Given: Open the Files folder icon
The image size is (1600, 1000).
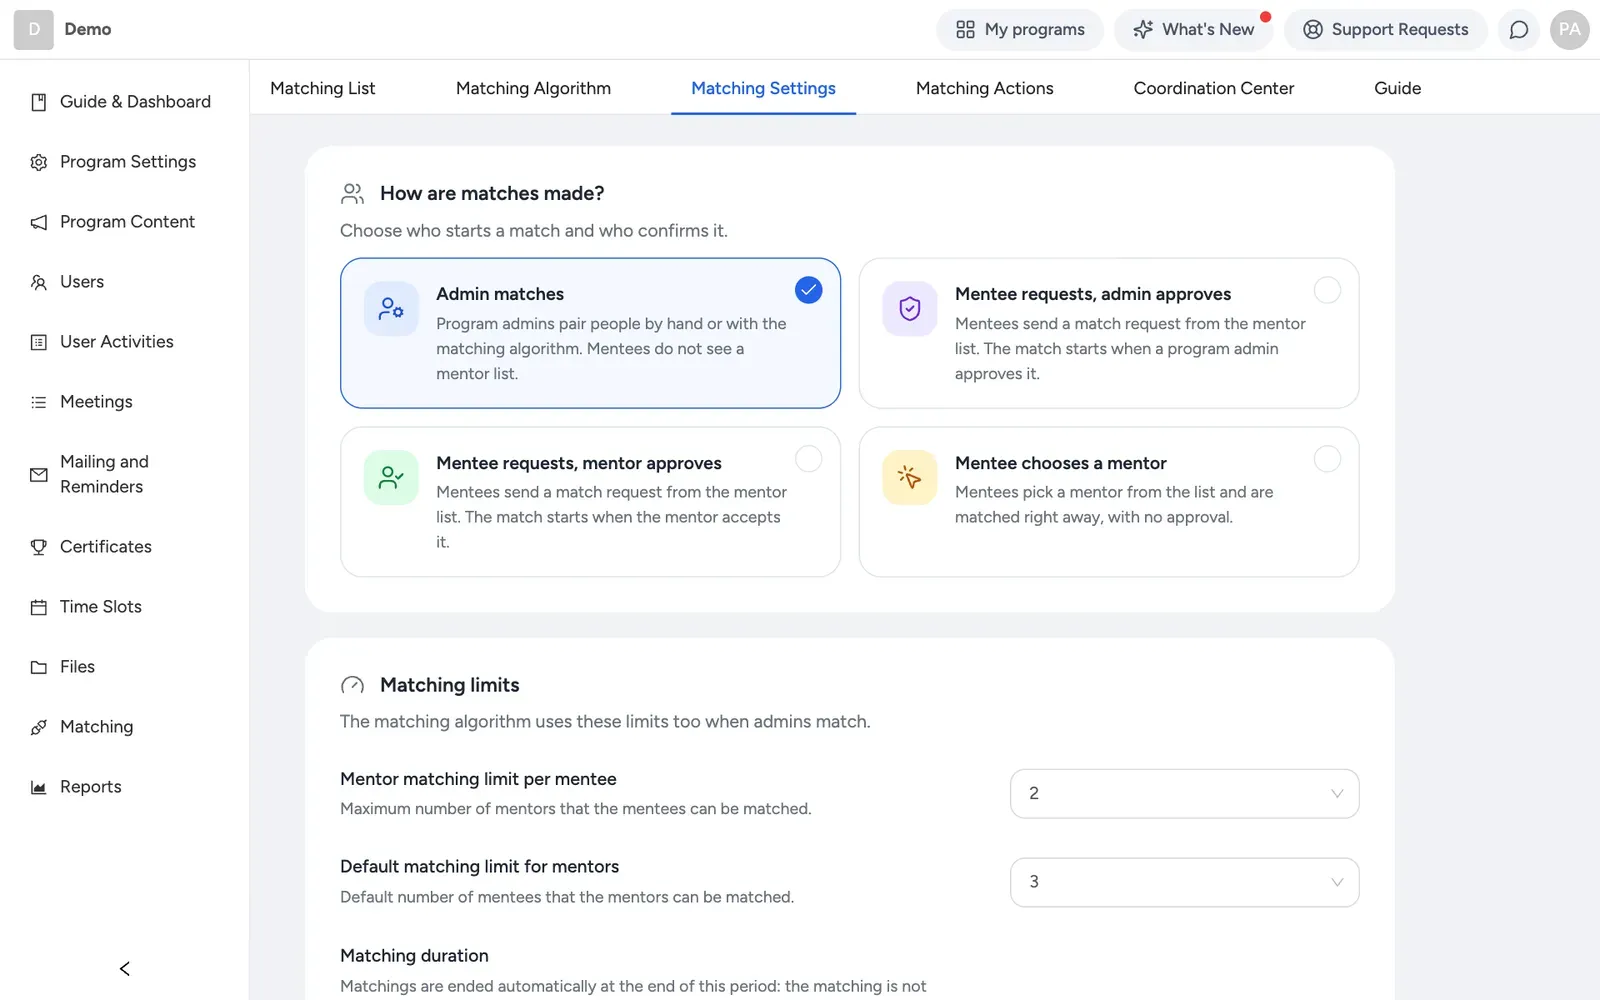Looking at the screenshot, I should (39, 667).
